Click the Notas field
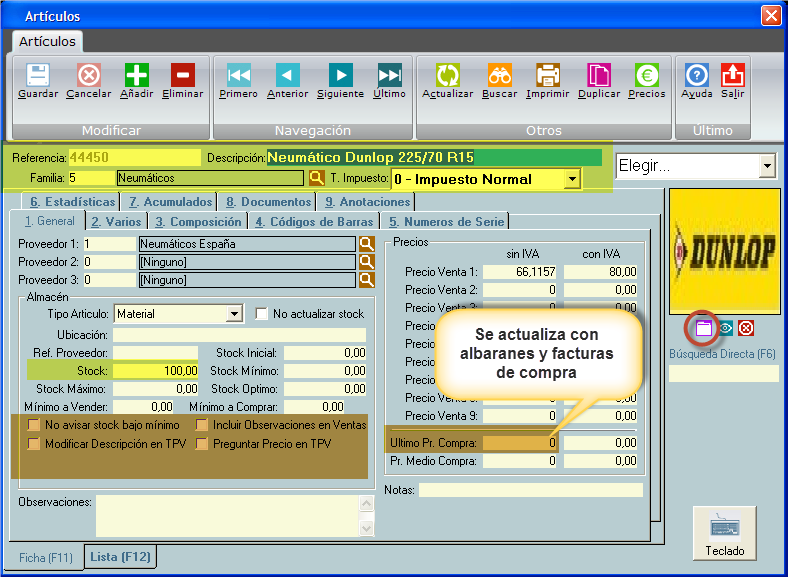The height and width of the screenshot is (577, 788). click(x=531, y=490)
